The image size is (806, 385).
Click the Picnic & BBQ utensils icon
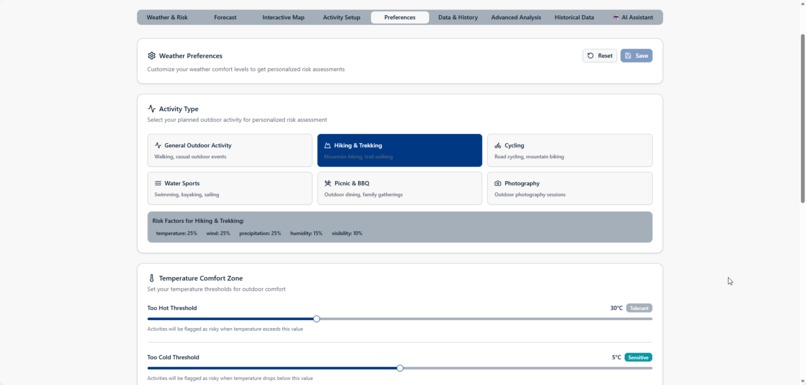pos(327,184)
